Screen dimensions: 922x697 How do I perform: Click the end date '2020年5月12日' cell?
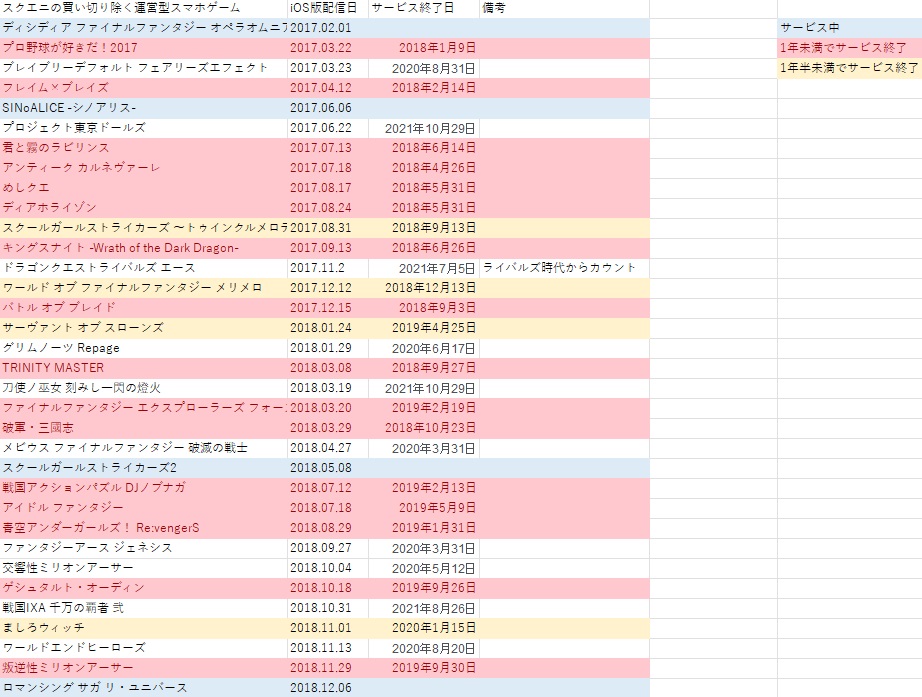(x=424, y=568)
